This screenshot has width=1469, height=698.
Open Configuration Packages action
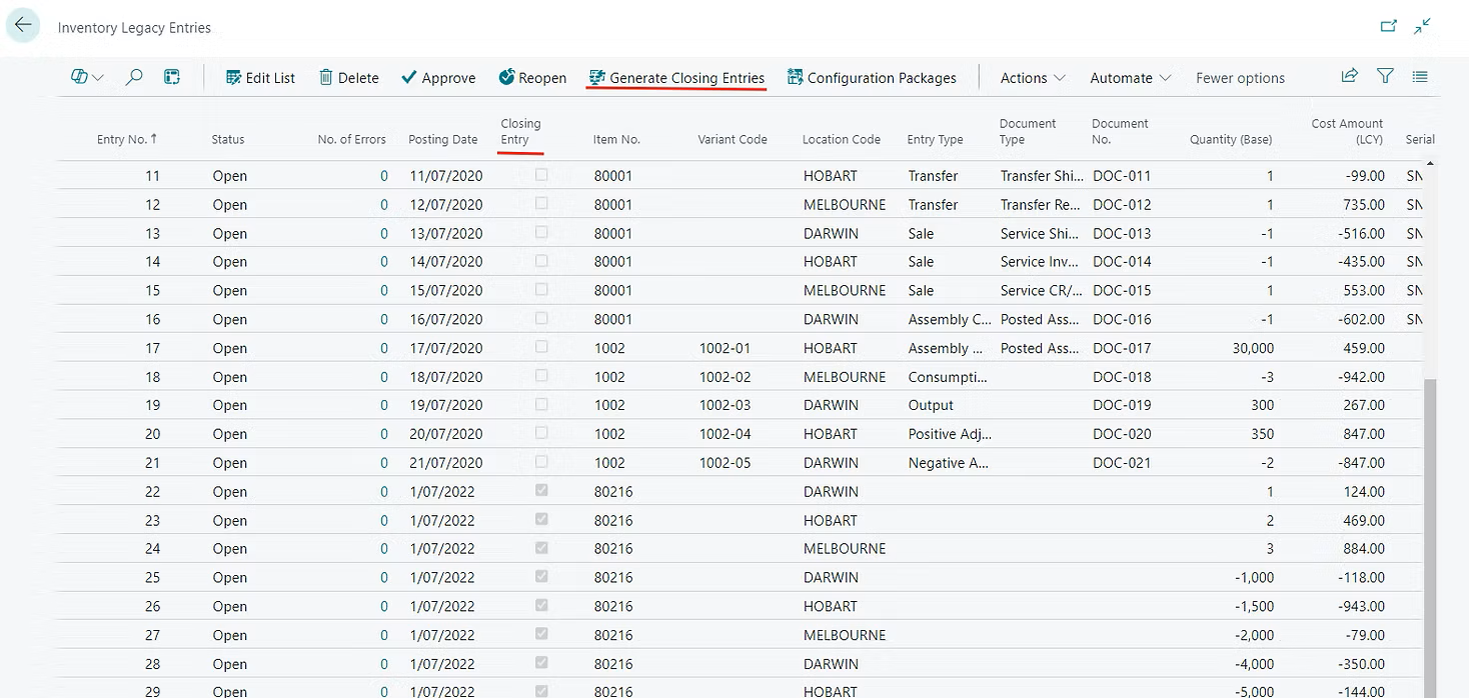pos(871,78)
